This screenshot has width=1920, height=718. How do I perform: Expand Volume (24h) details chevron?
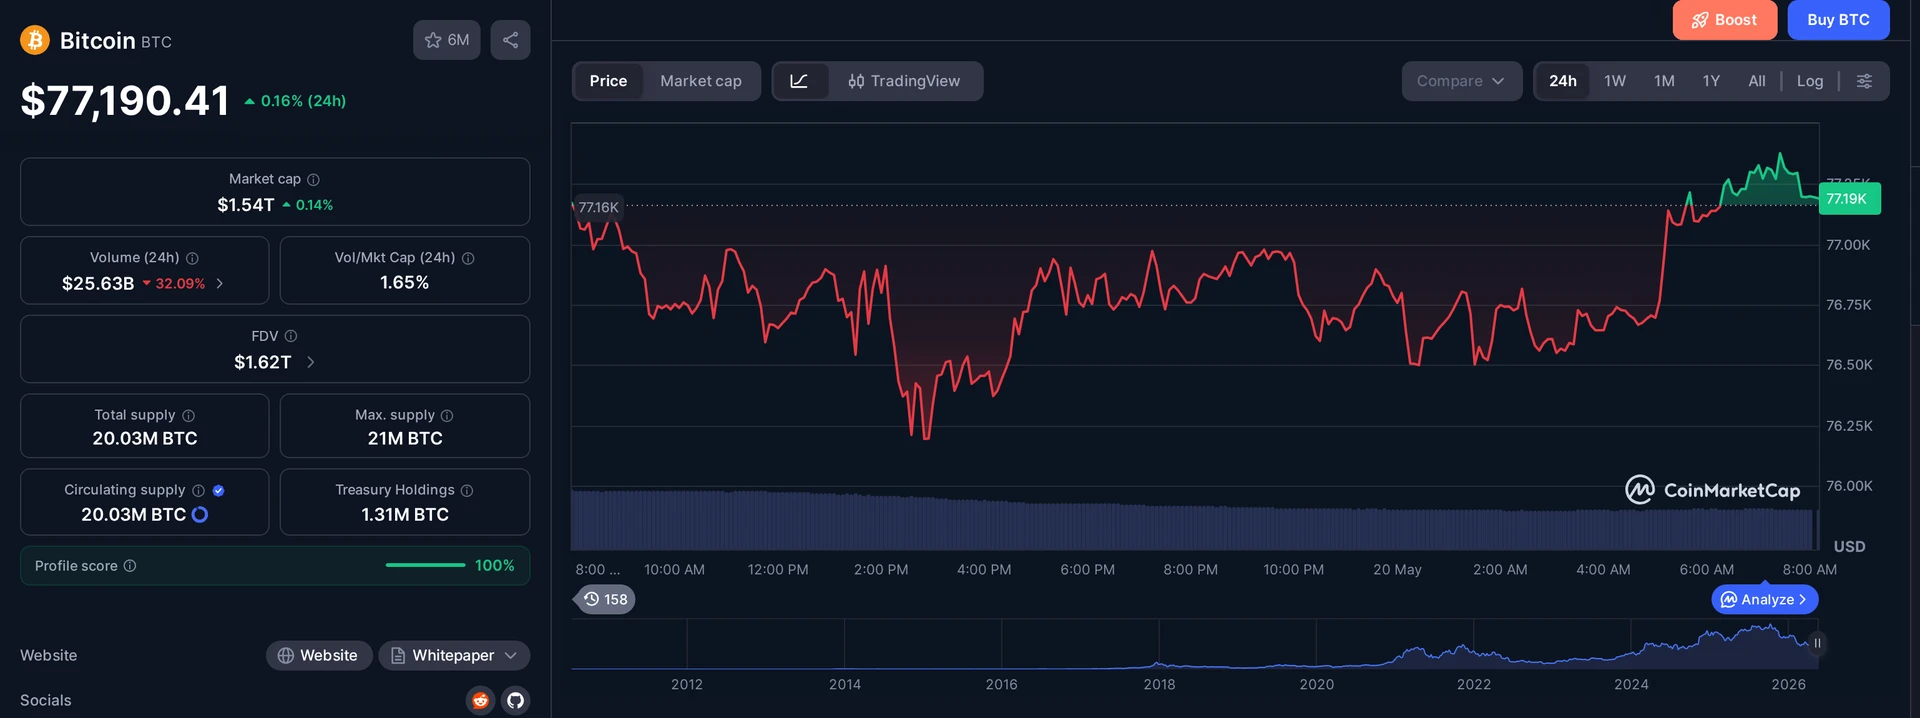tap(220, 284)
